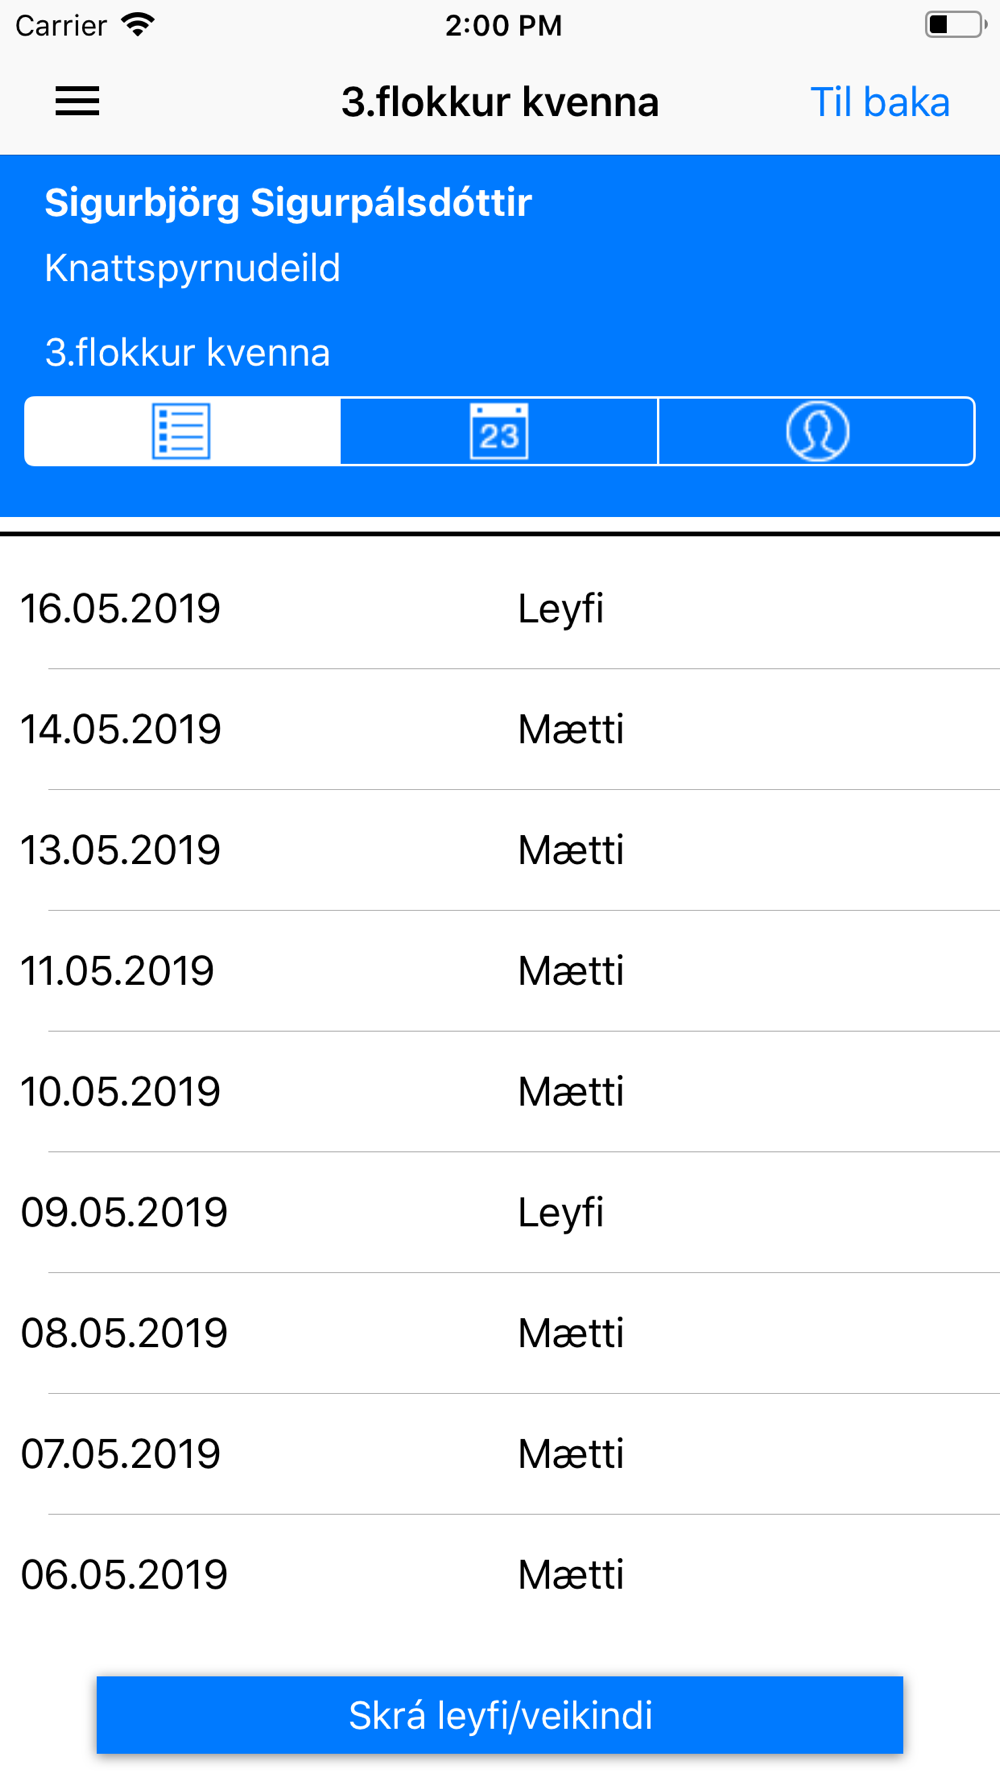
Task: Switch to attendance list view tab
Action: [182, 431]
